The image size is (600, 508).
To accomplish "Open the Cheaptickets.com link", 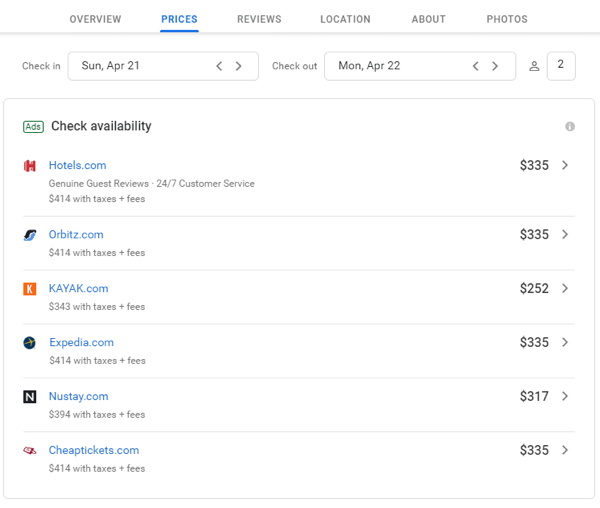I will point(94,450).
